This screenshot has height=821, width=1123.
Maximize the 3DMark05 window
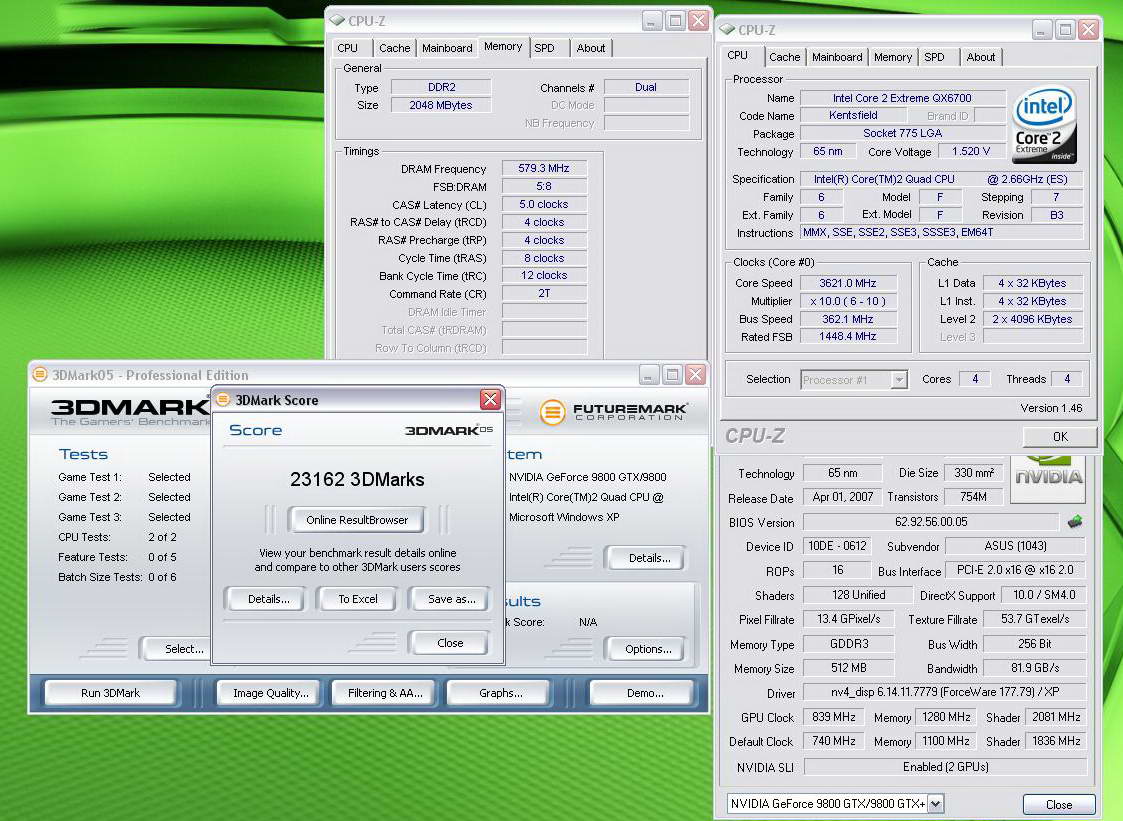pos(672,375)
